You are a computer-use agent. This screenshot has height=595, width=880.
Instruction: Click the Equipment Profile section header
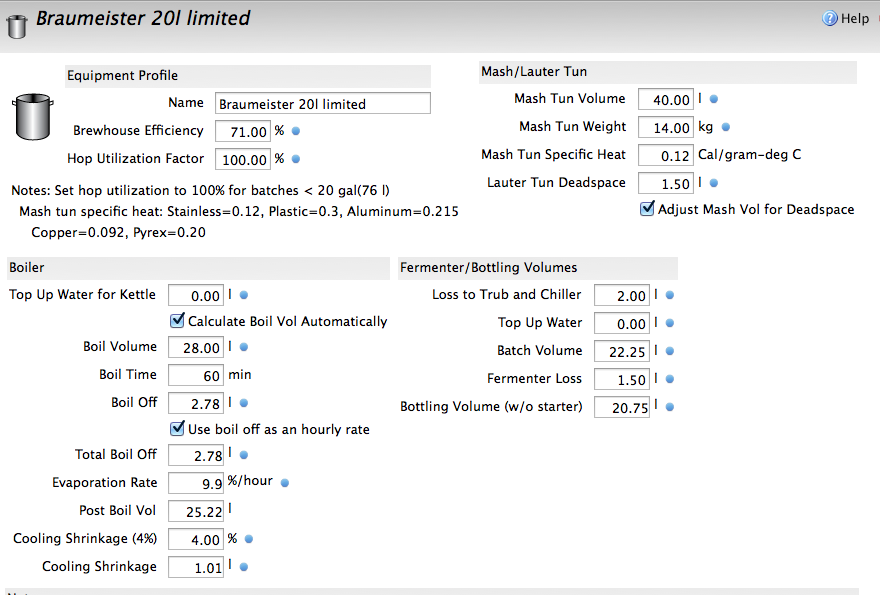pyautogui.click(x=248, y=76)
